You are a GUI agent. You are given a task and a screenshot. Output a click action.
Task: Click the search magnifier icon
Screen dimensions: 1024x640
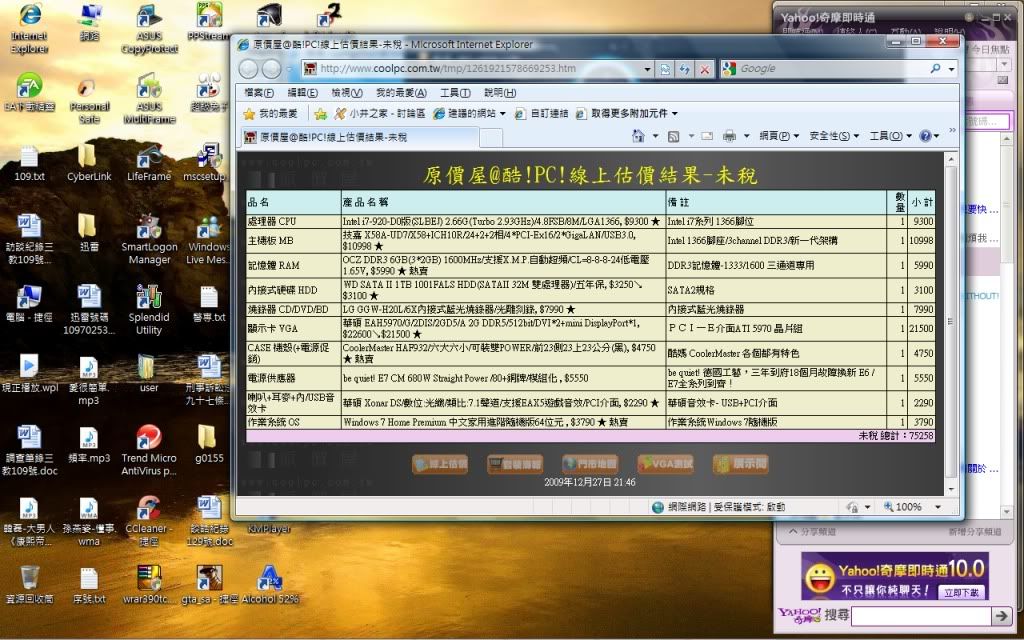[936, 69]
